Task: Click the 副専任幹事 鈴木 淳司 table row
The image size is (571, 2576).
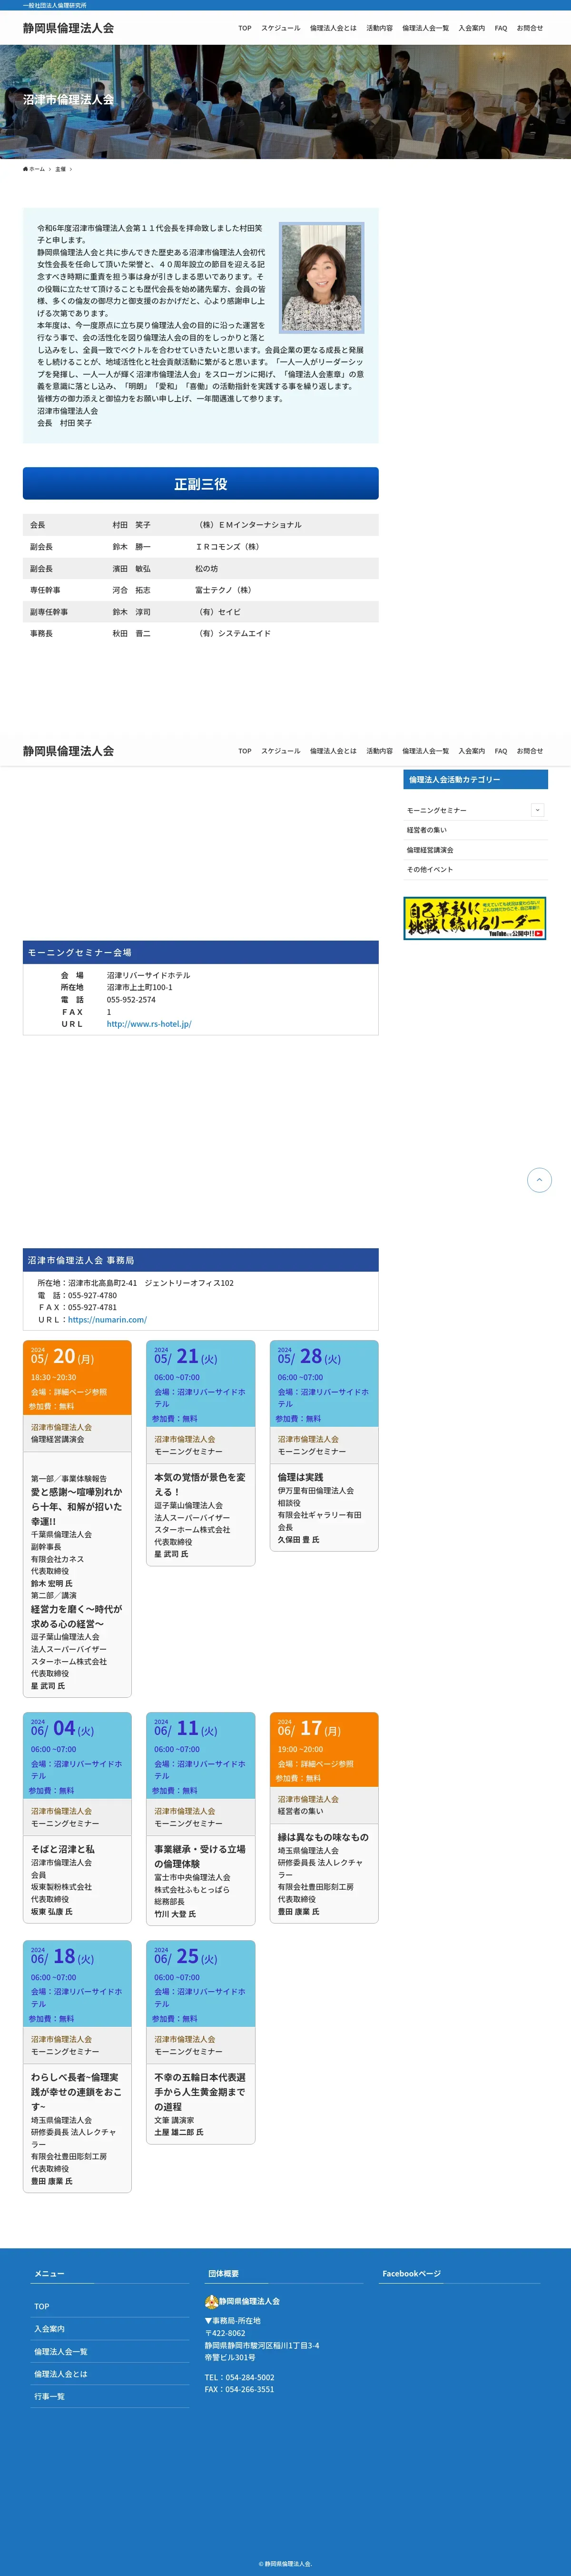Action: [x=201, y=612]
